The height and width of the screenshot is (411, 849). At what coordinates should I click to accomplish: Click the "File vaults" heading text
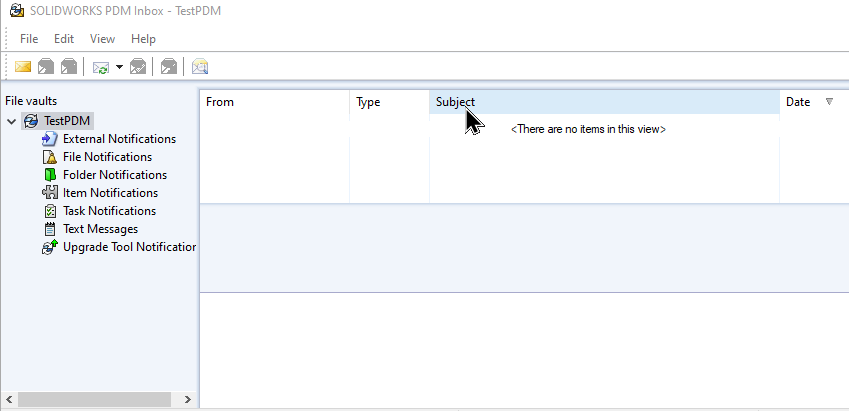point(31,101)
